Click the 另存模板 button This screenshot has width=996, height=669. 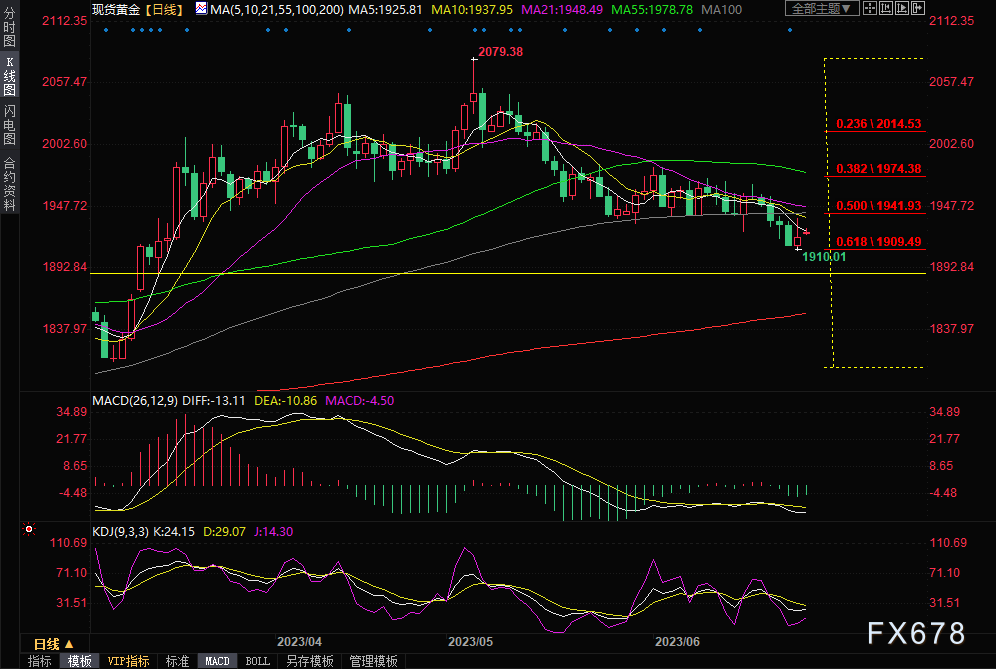tap(310, 661)
